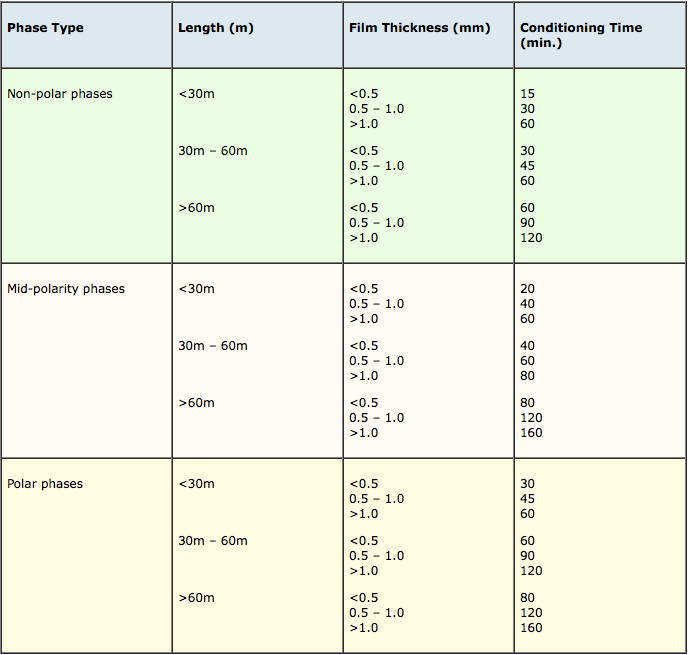Click "0.5 – 1.0" film thickness for Non-polar 30m – 60m
Viewport: 689px width, 655px height.
tap(377, 166)
